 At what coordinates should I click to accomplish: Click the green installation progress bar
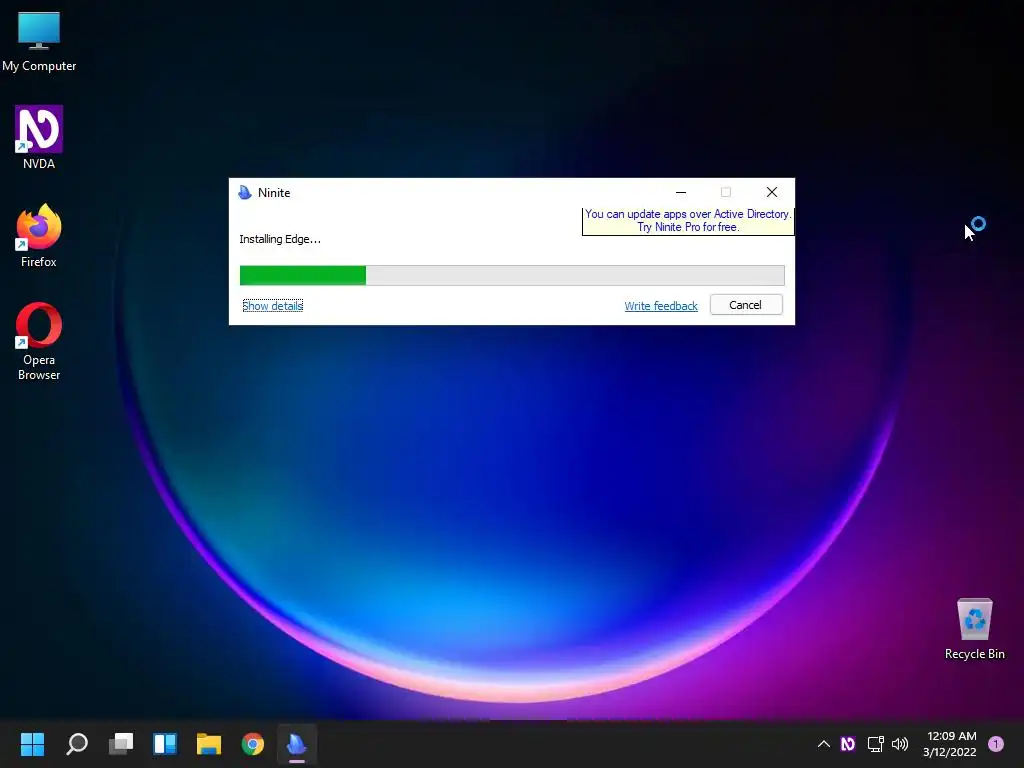point(512,276)
